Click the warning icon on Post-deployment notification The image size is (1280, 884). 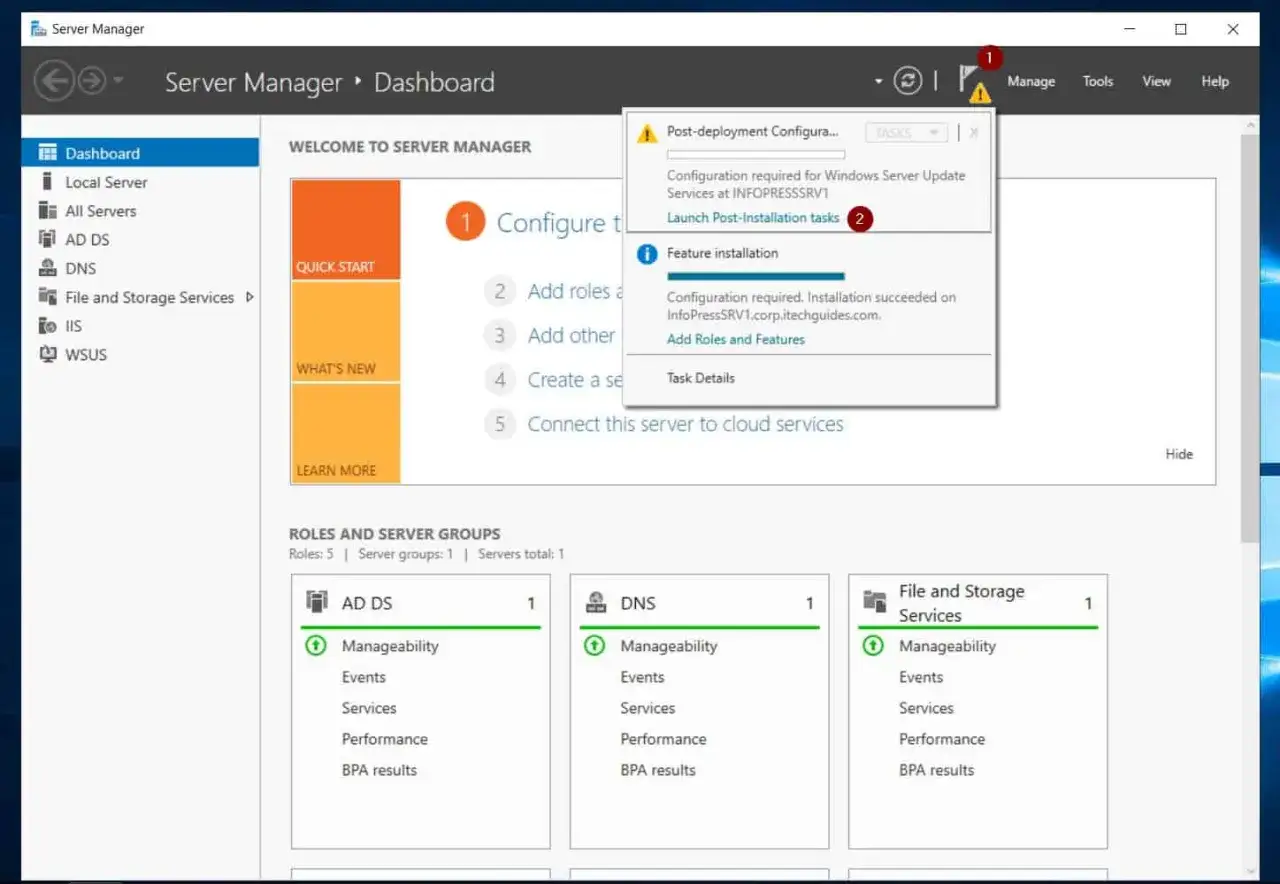[x=647, y=133]
